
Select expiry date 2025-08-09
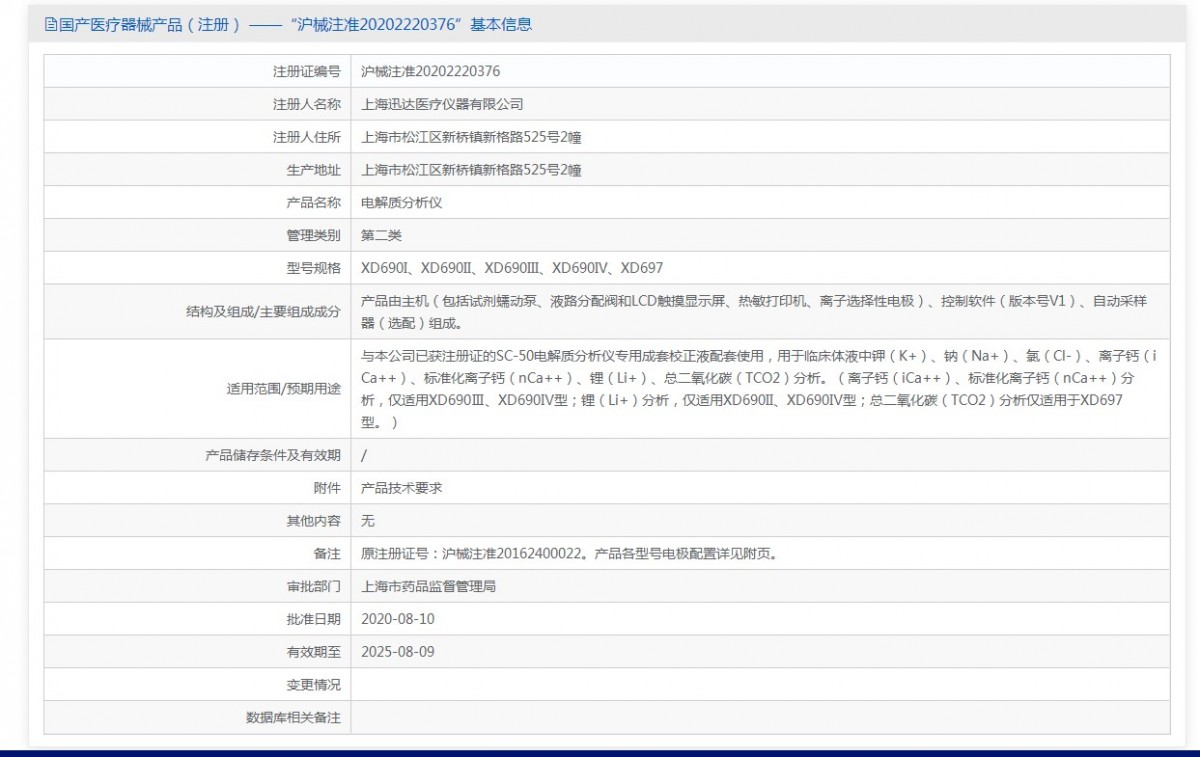(x=398, y=652)
